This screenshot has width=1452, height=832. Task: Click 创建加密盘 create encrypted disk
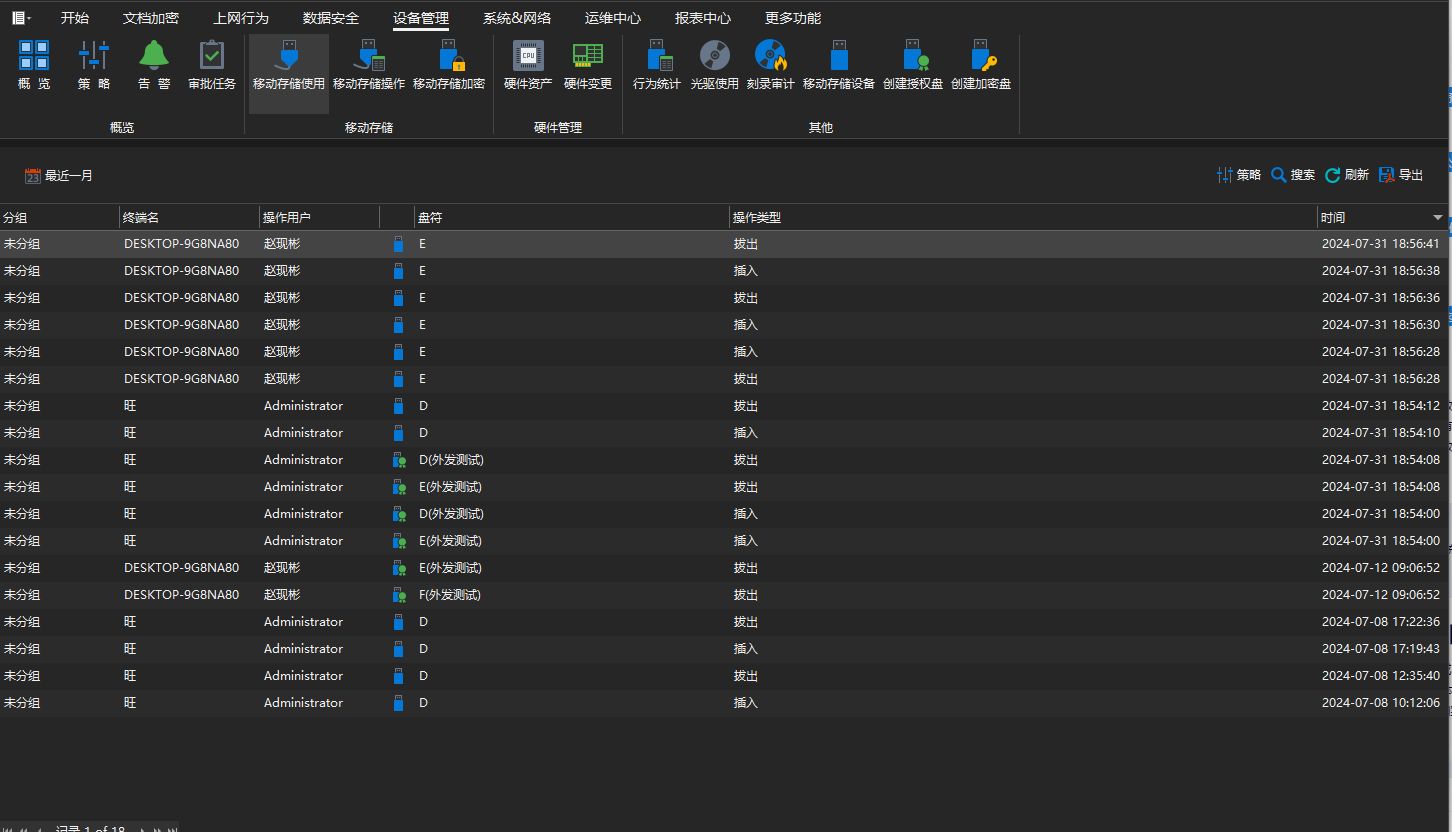pos(981,66)
